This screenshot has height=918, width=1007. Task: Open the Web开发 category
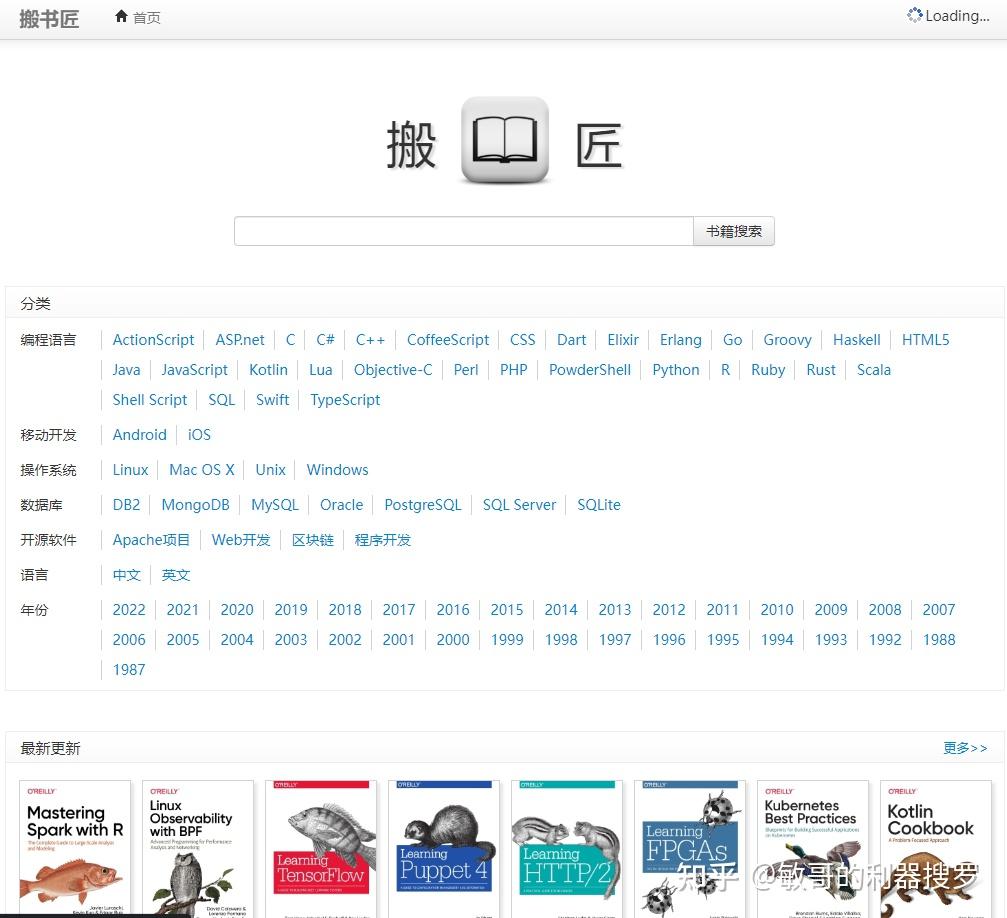click(241, 540)
